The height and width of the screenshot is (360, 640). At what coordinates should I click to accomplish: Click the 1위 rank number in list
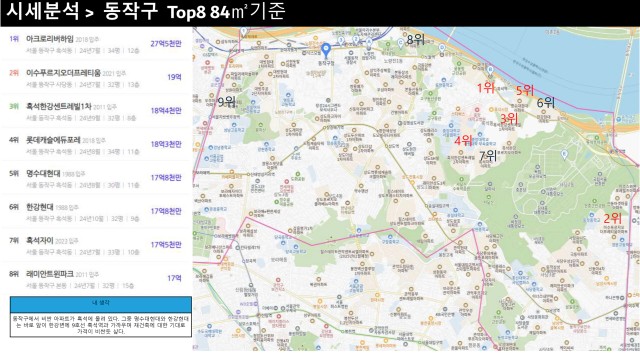point(14,39)
